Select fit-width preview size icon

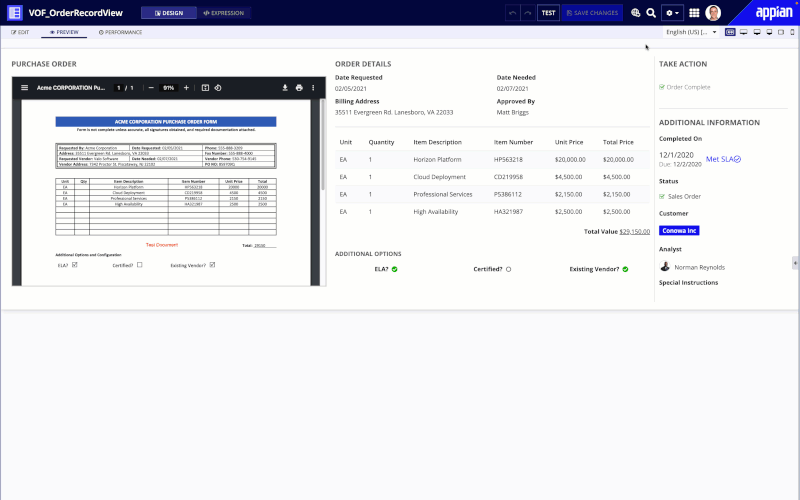(x=730, y=32)
